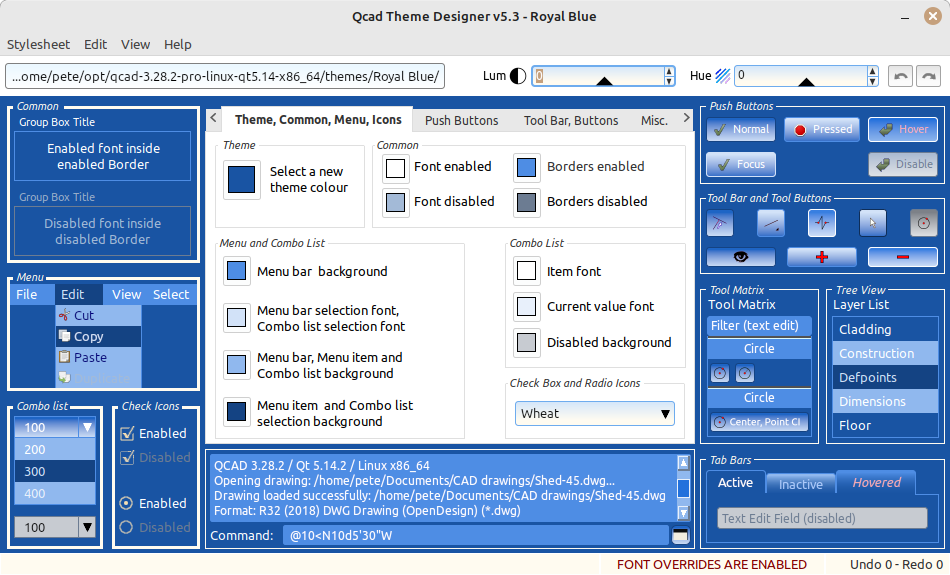Click the Hue striped icon
This screenshot has height=575, width=950.
tap(722, 76)
